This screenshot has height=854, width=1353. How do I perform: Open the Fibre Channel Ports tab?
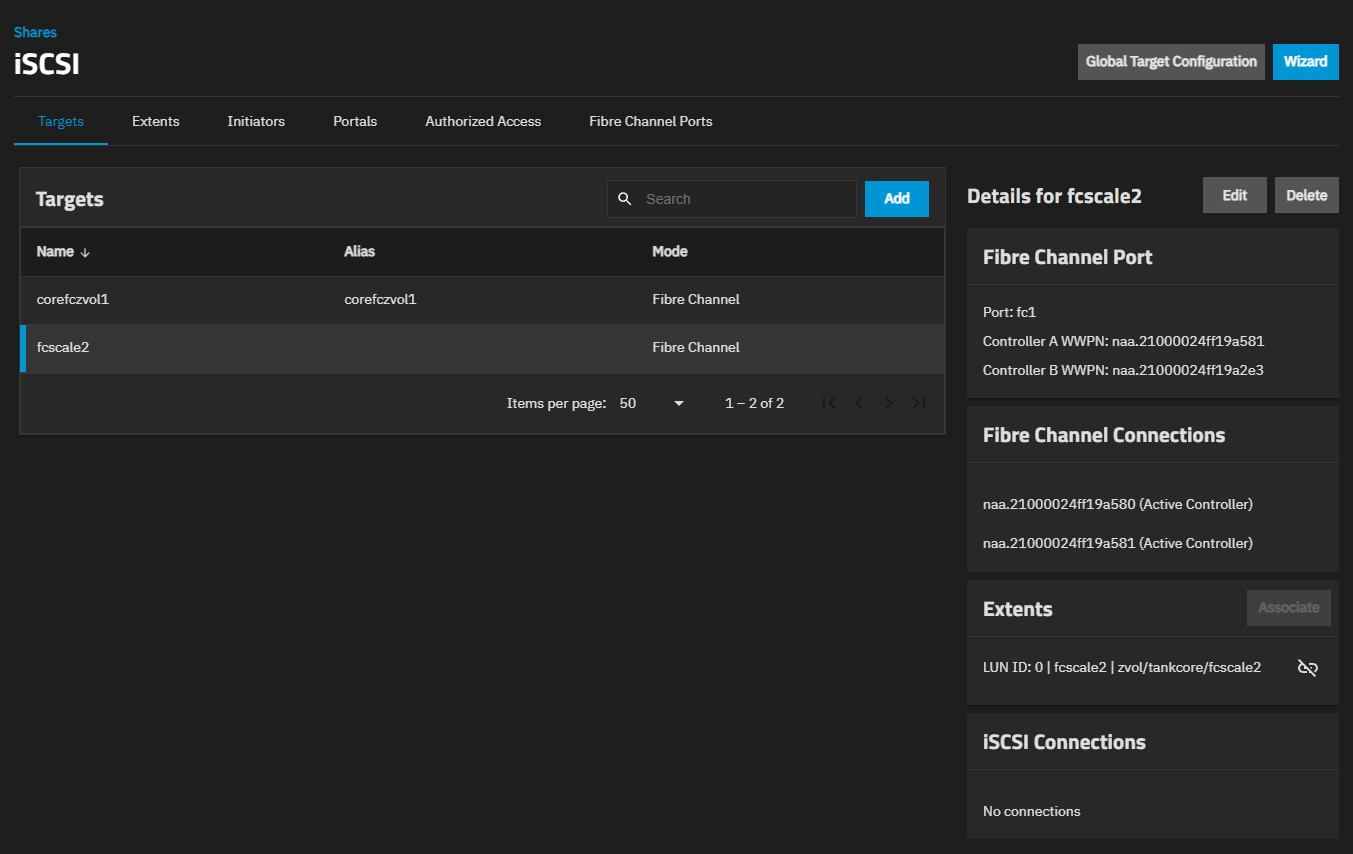click(x=650, y=121)
